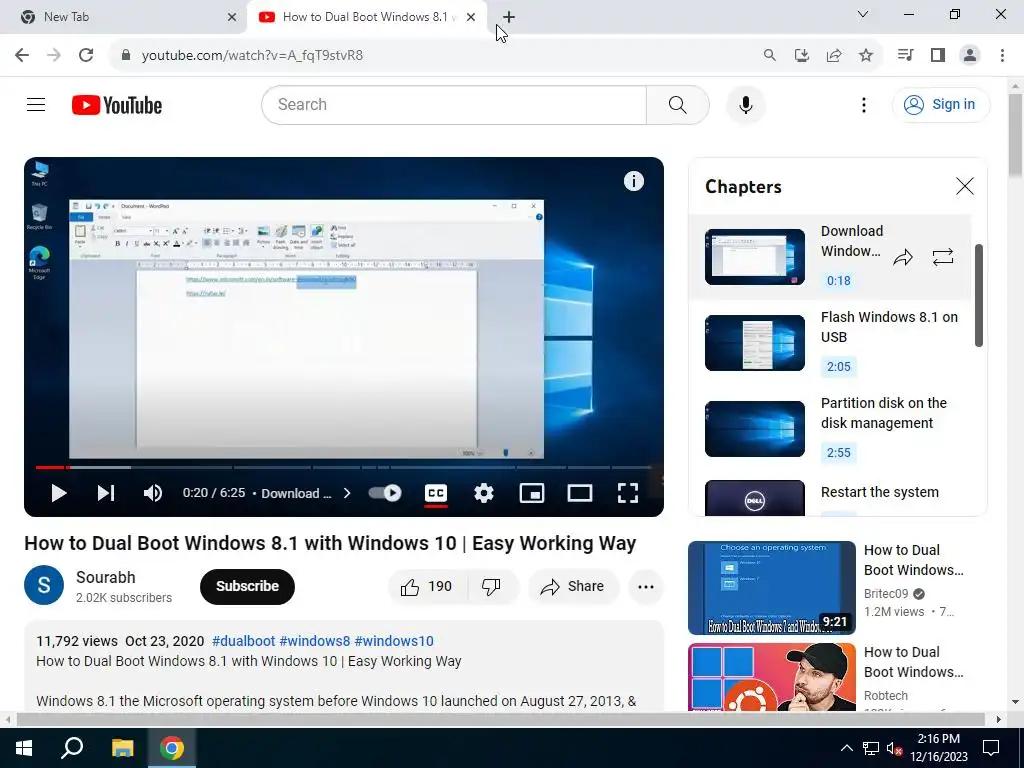Toggle the Chrome side panel
This screenshot has height=768, width=1024.
coord(938,55)
